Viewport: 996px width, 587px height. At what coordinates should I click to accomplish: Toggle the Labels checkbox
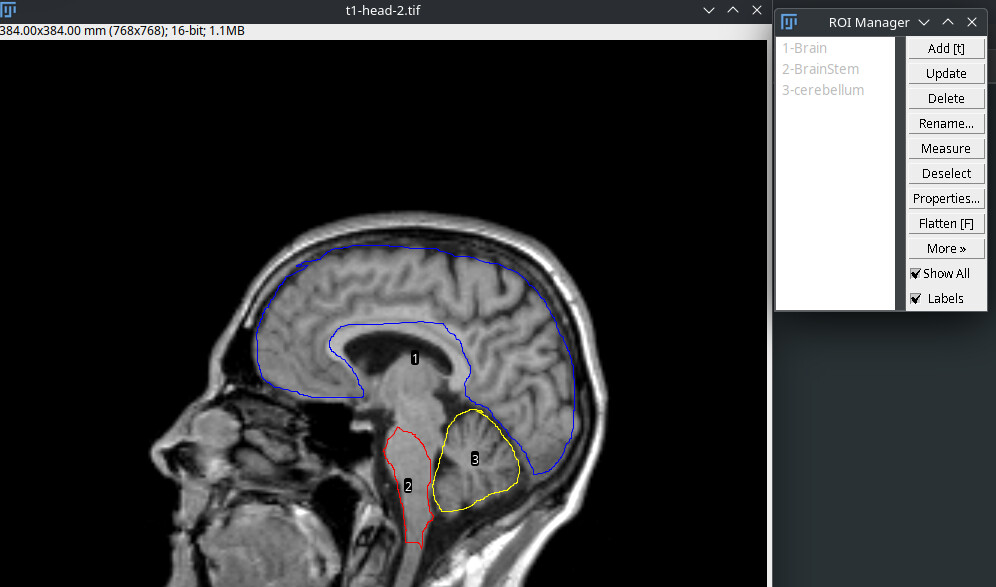tap(915, 298)
